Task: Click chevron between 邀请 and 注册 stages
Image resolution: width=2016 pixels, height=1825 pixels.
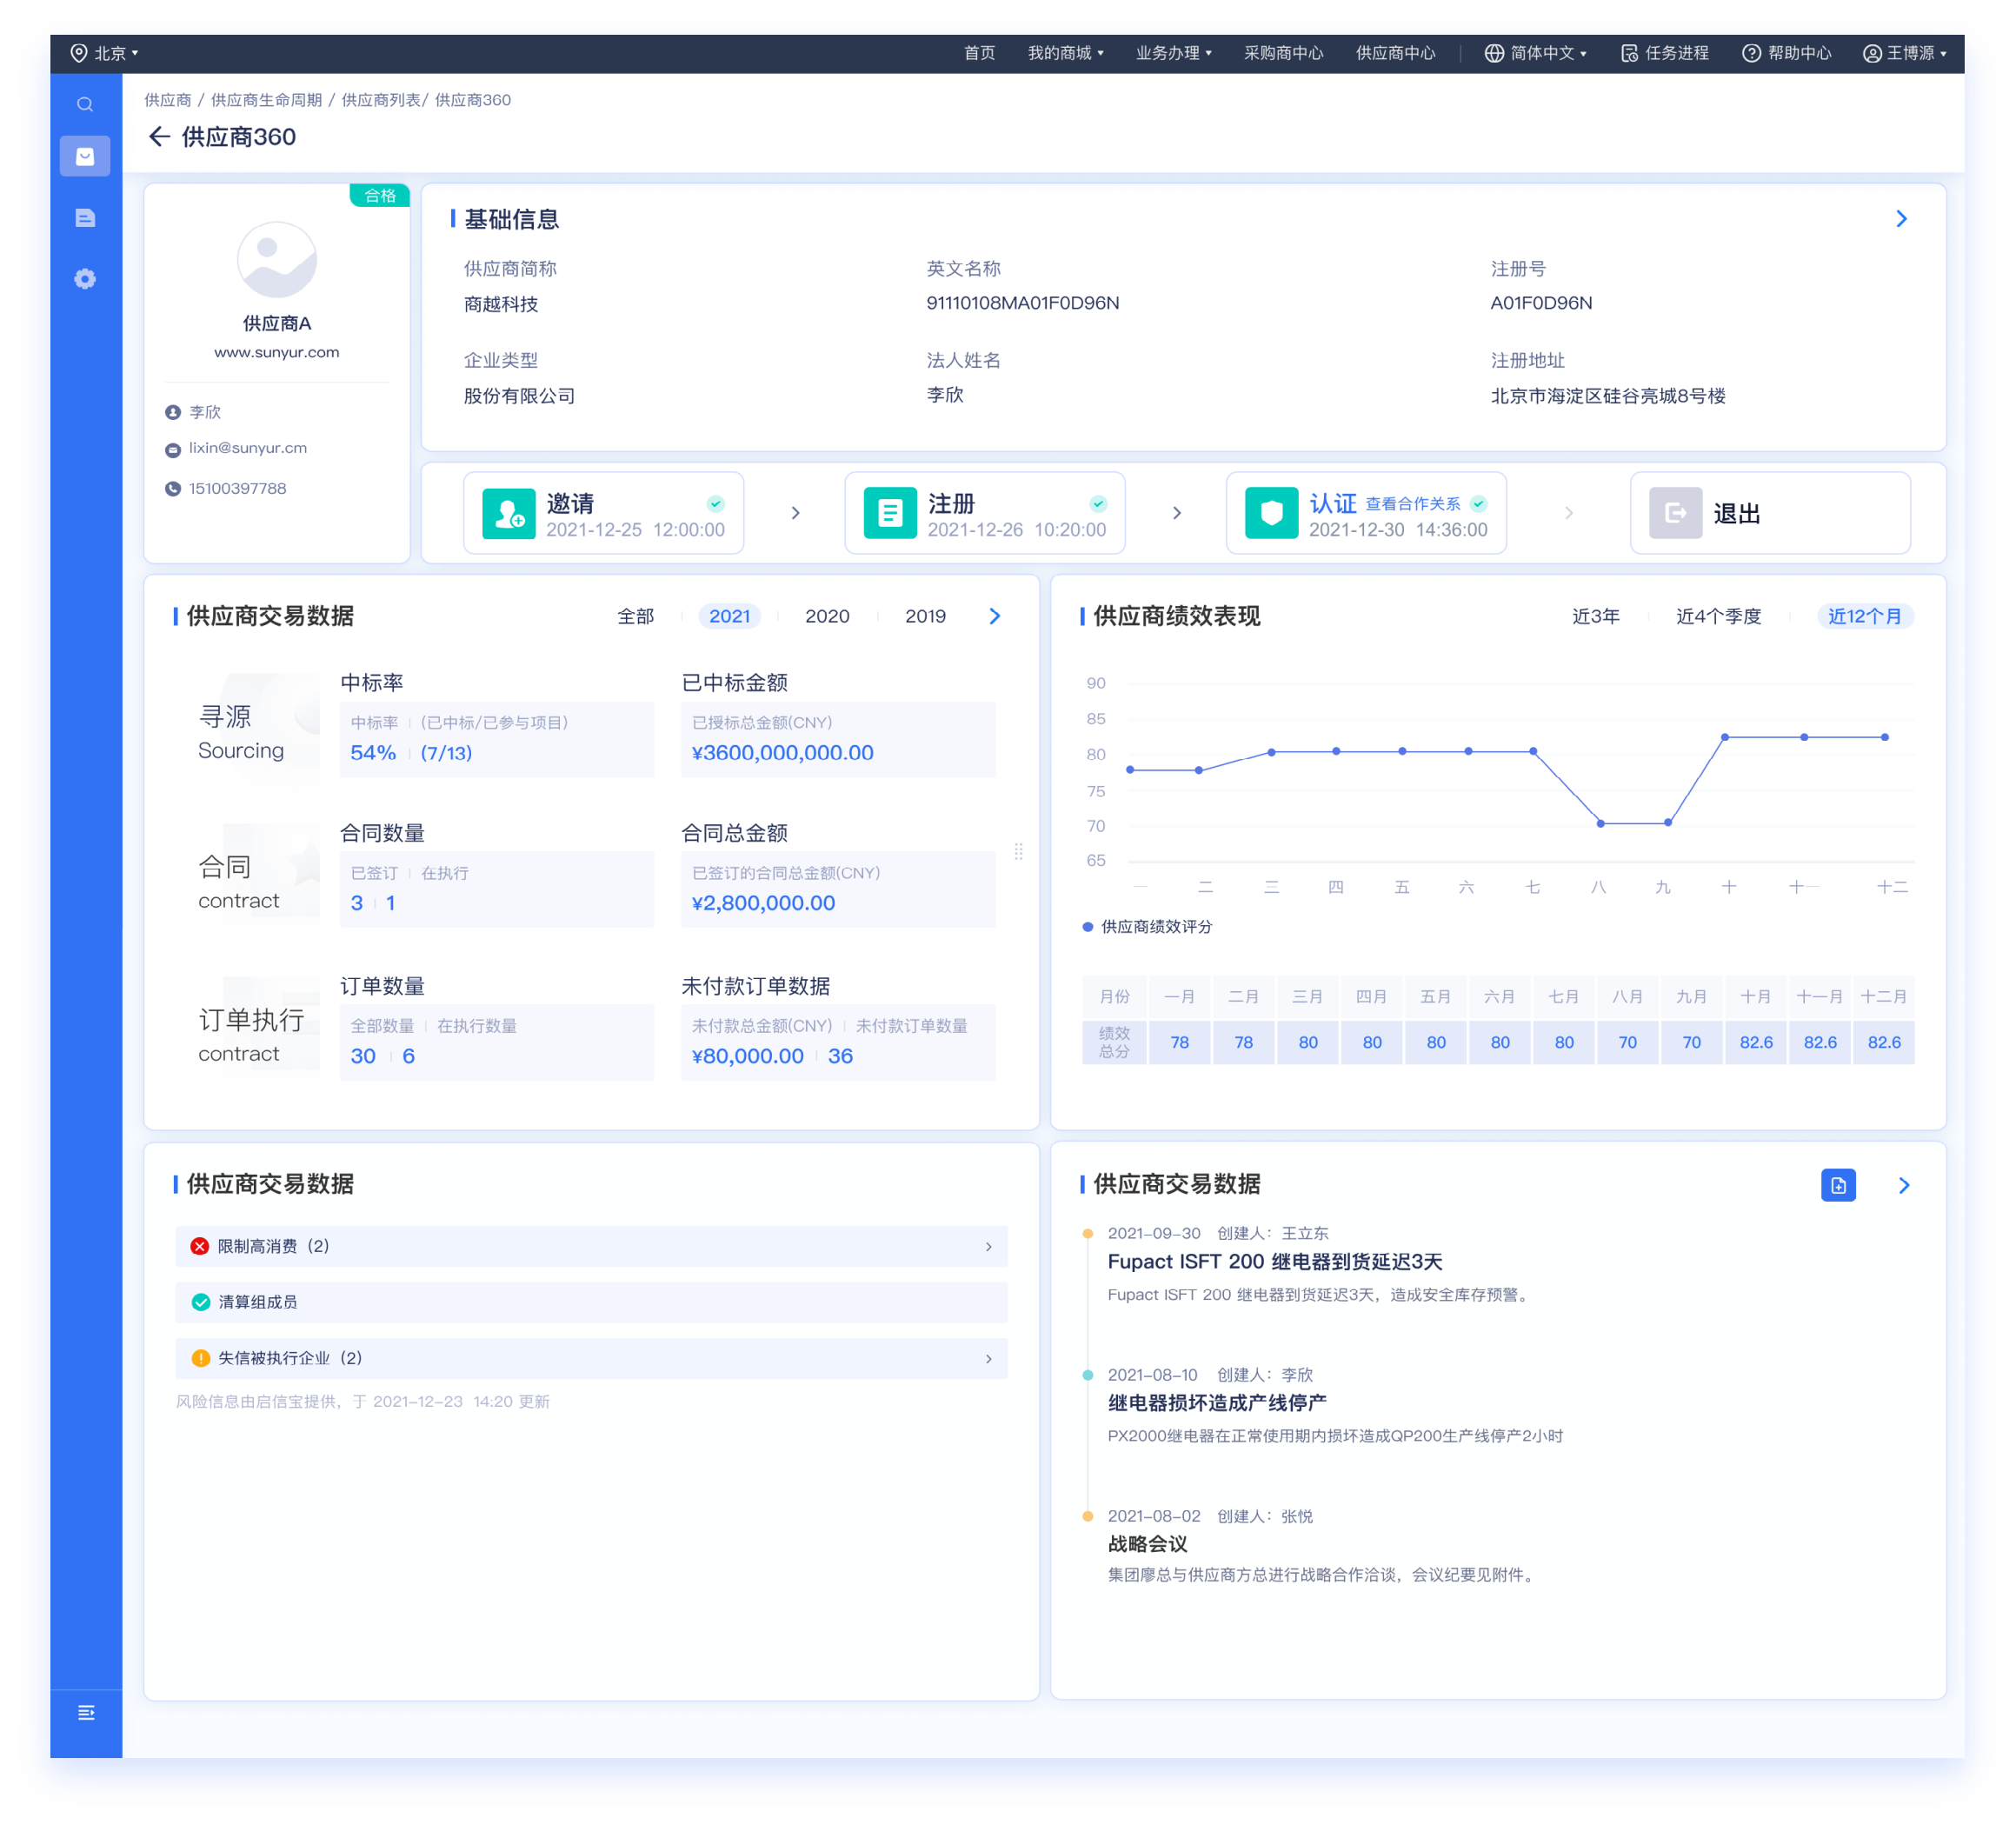Action: tap(796, 513)
